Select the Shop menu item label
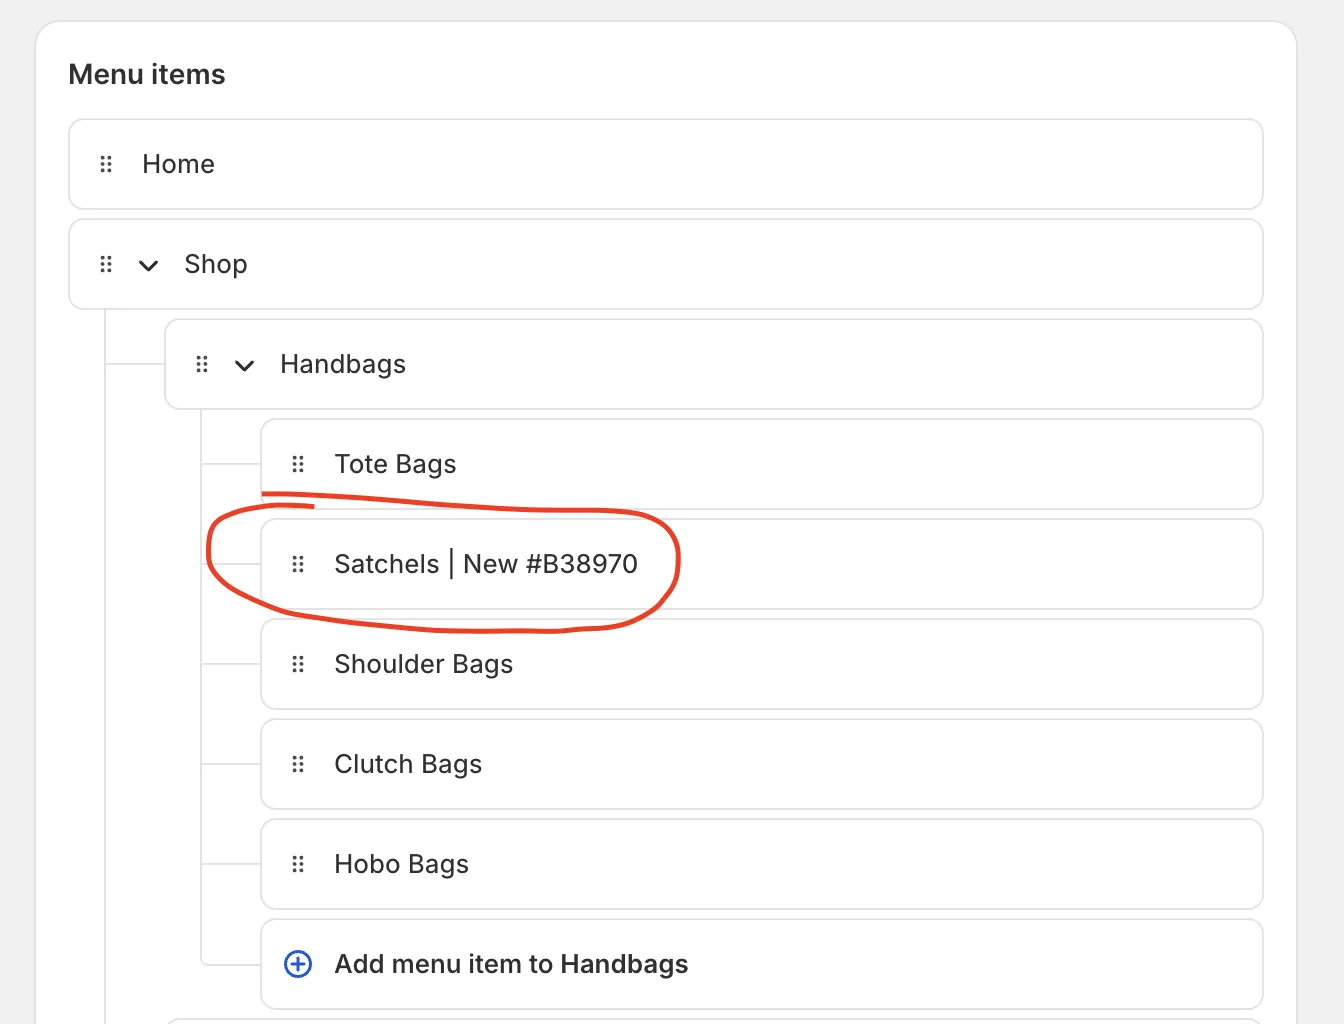The width and height of the screenshot is (1344, 1024). [x=215, y=264]
